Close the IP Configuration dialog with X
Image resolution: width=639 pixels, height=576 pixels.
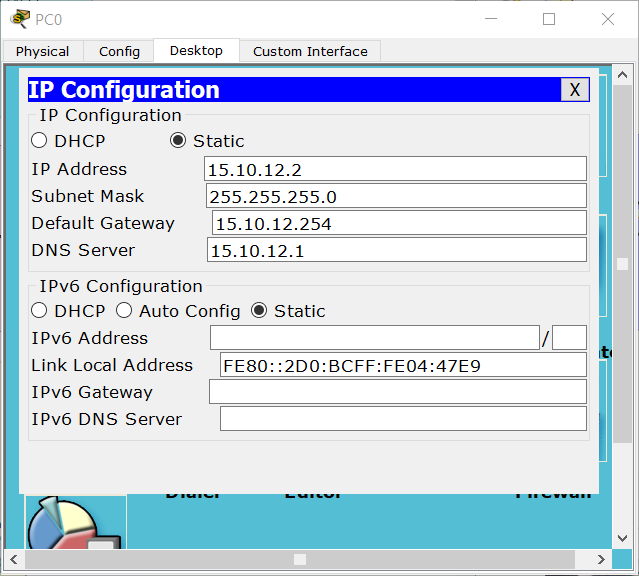(x=575, y=90)
